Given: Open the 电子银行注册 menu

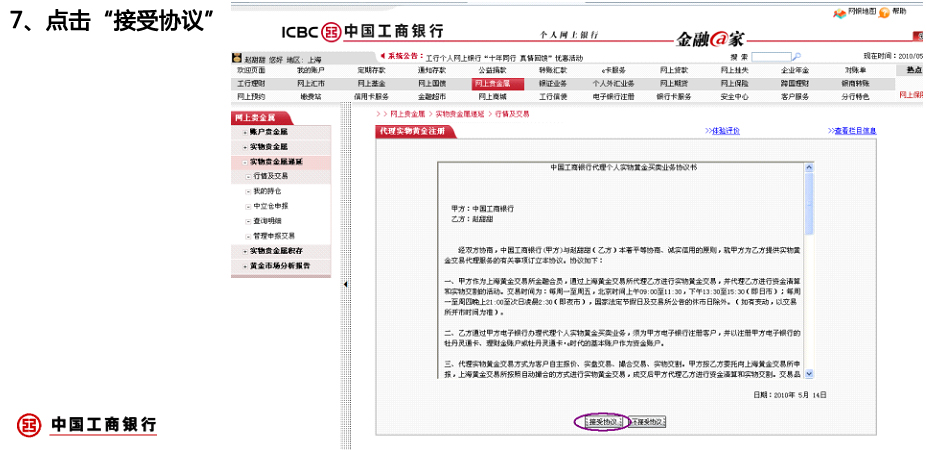Looking at the screenshot, I should click(x=614, y=96).
